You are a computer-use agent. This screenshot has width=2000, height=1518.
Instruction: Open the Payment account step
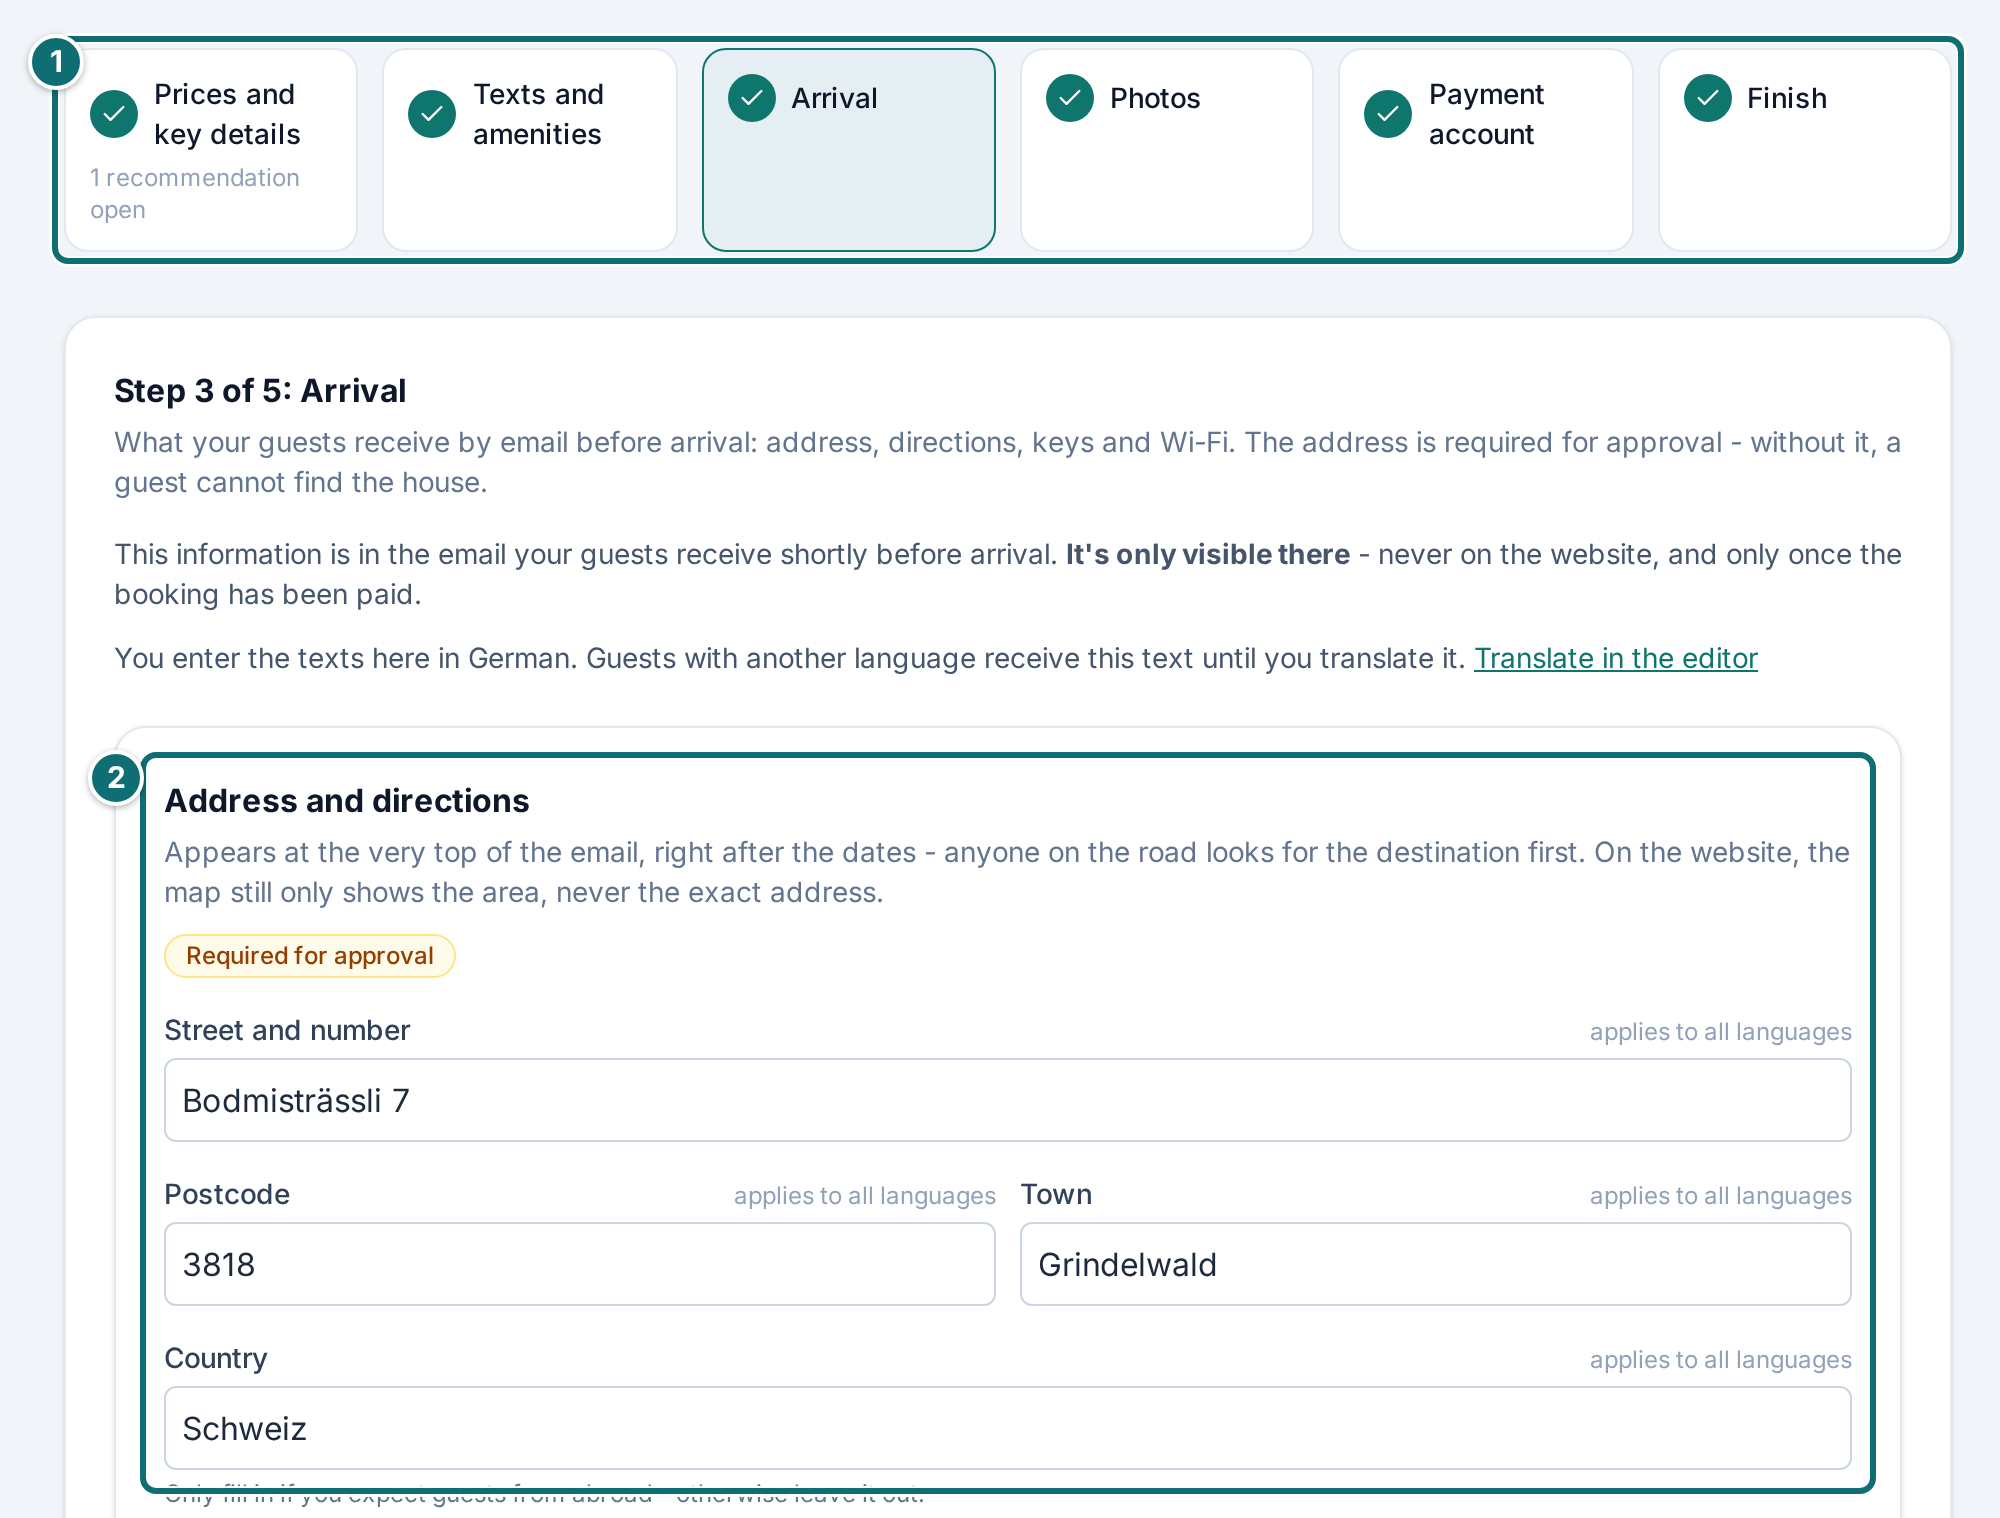[1486, 150]
